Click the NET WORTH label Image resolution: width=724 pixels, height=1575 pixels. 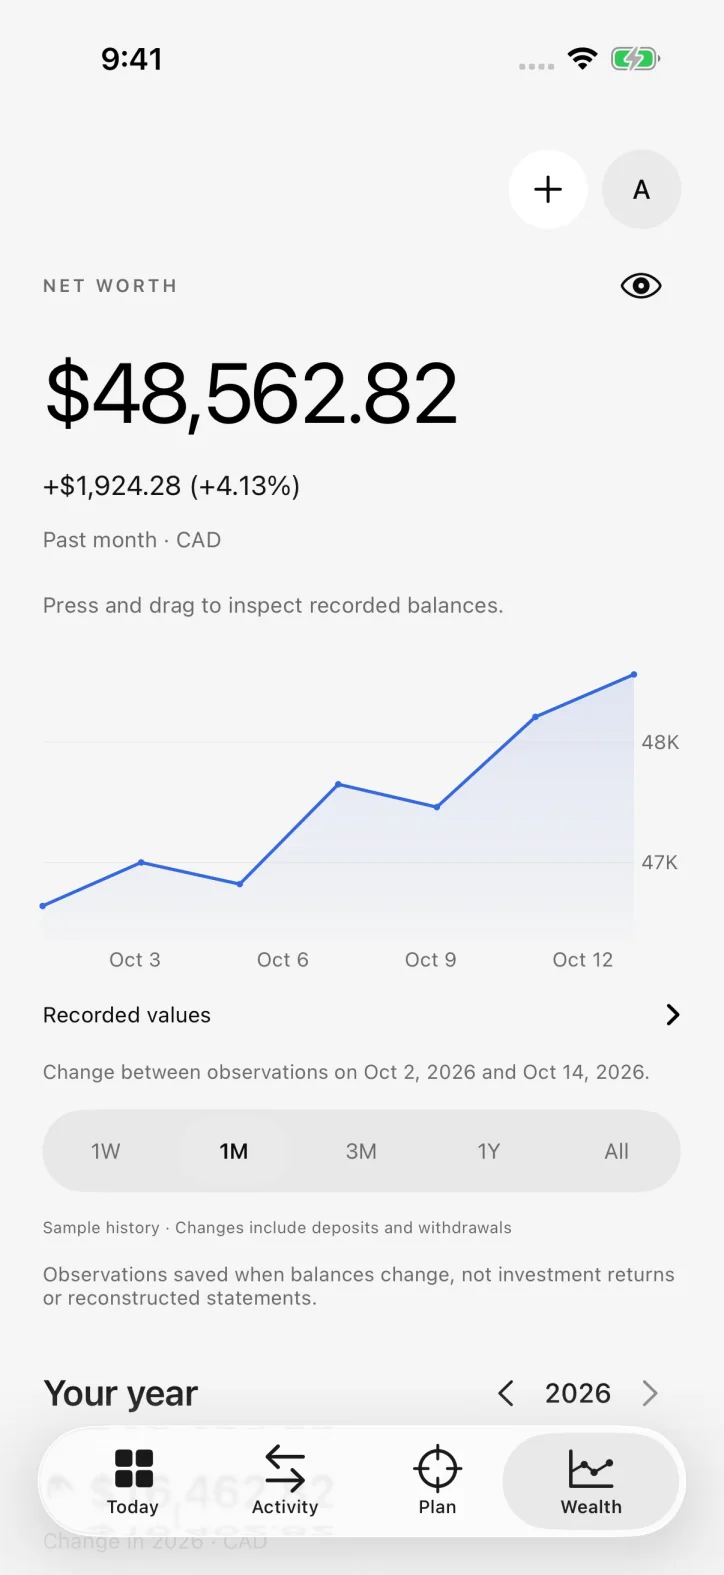coord(110,286)
